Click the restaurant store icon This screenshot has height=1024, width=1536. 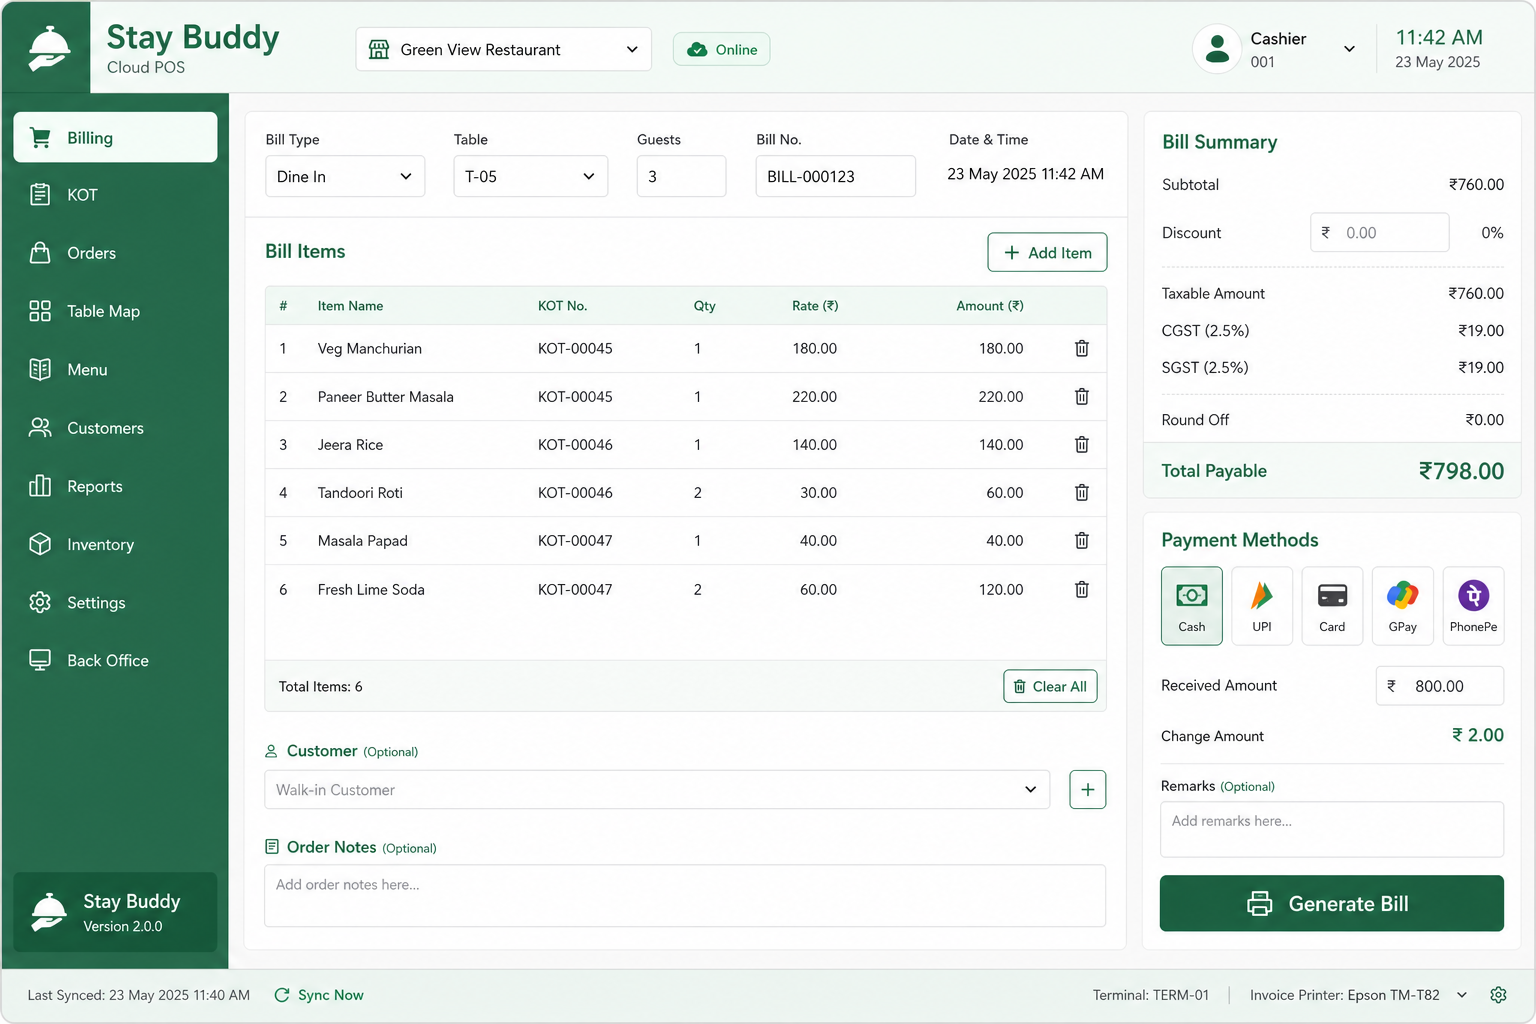(x=379, y=49)
